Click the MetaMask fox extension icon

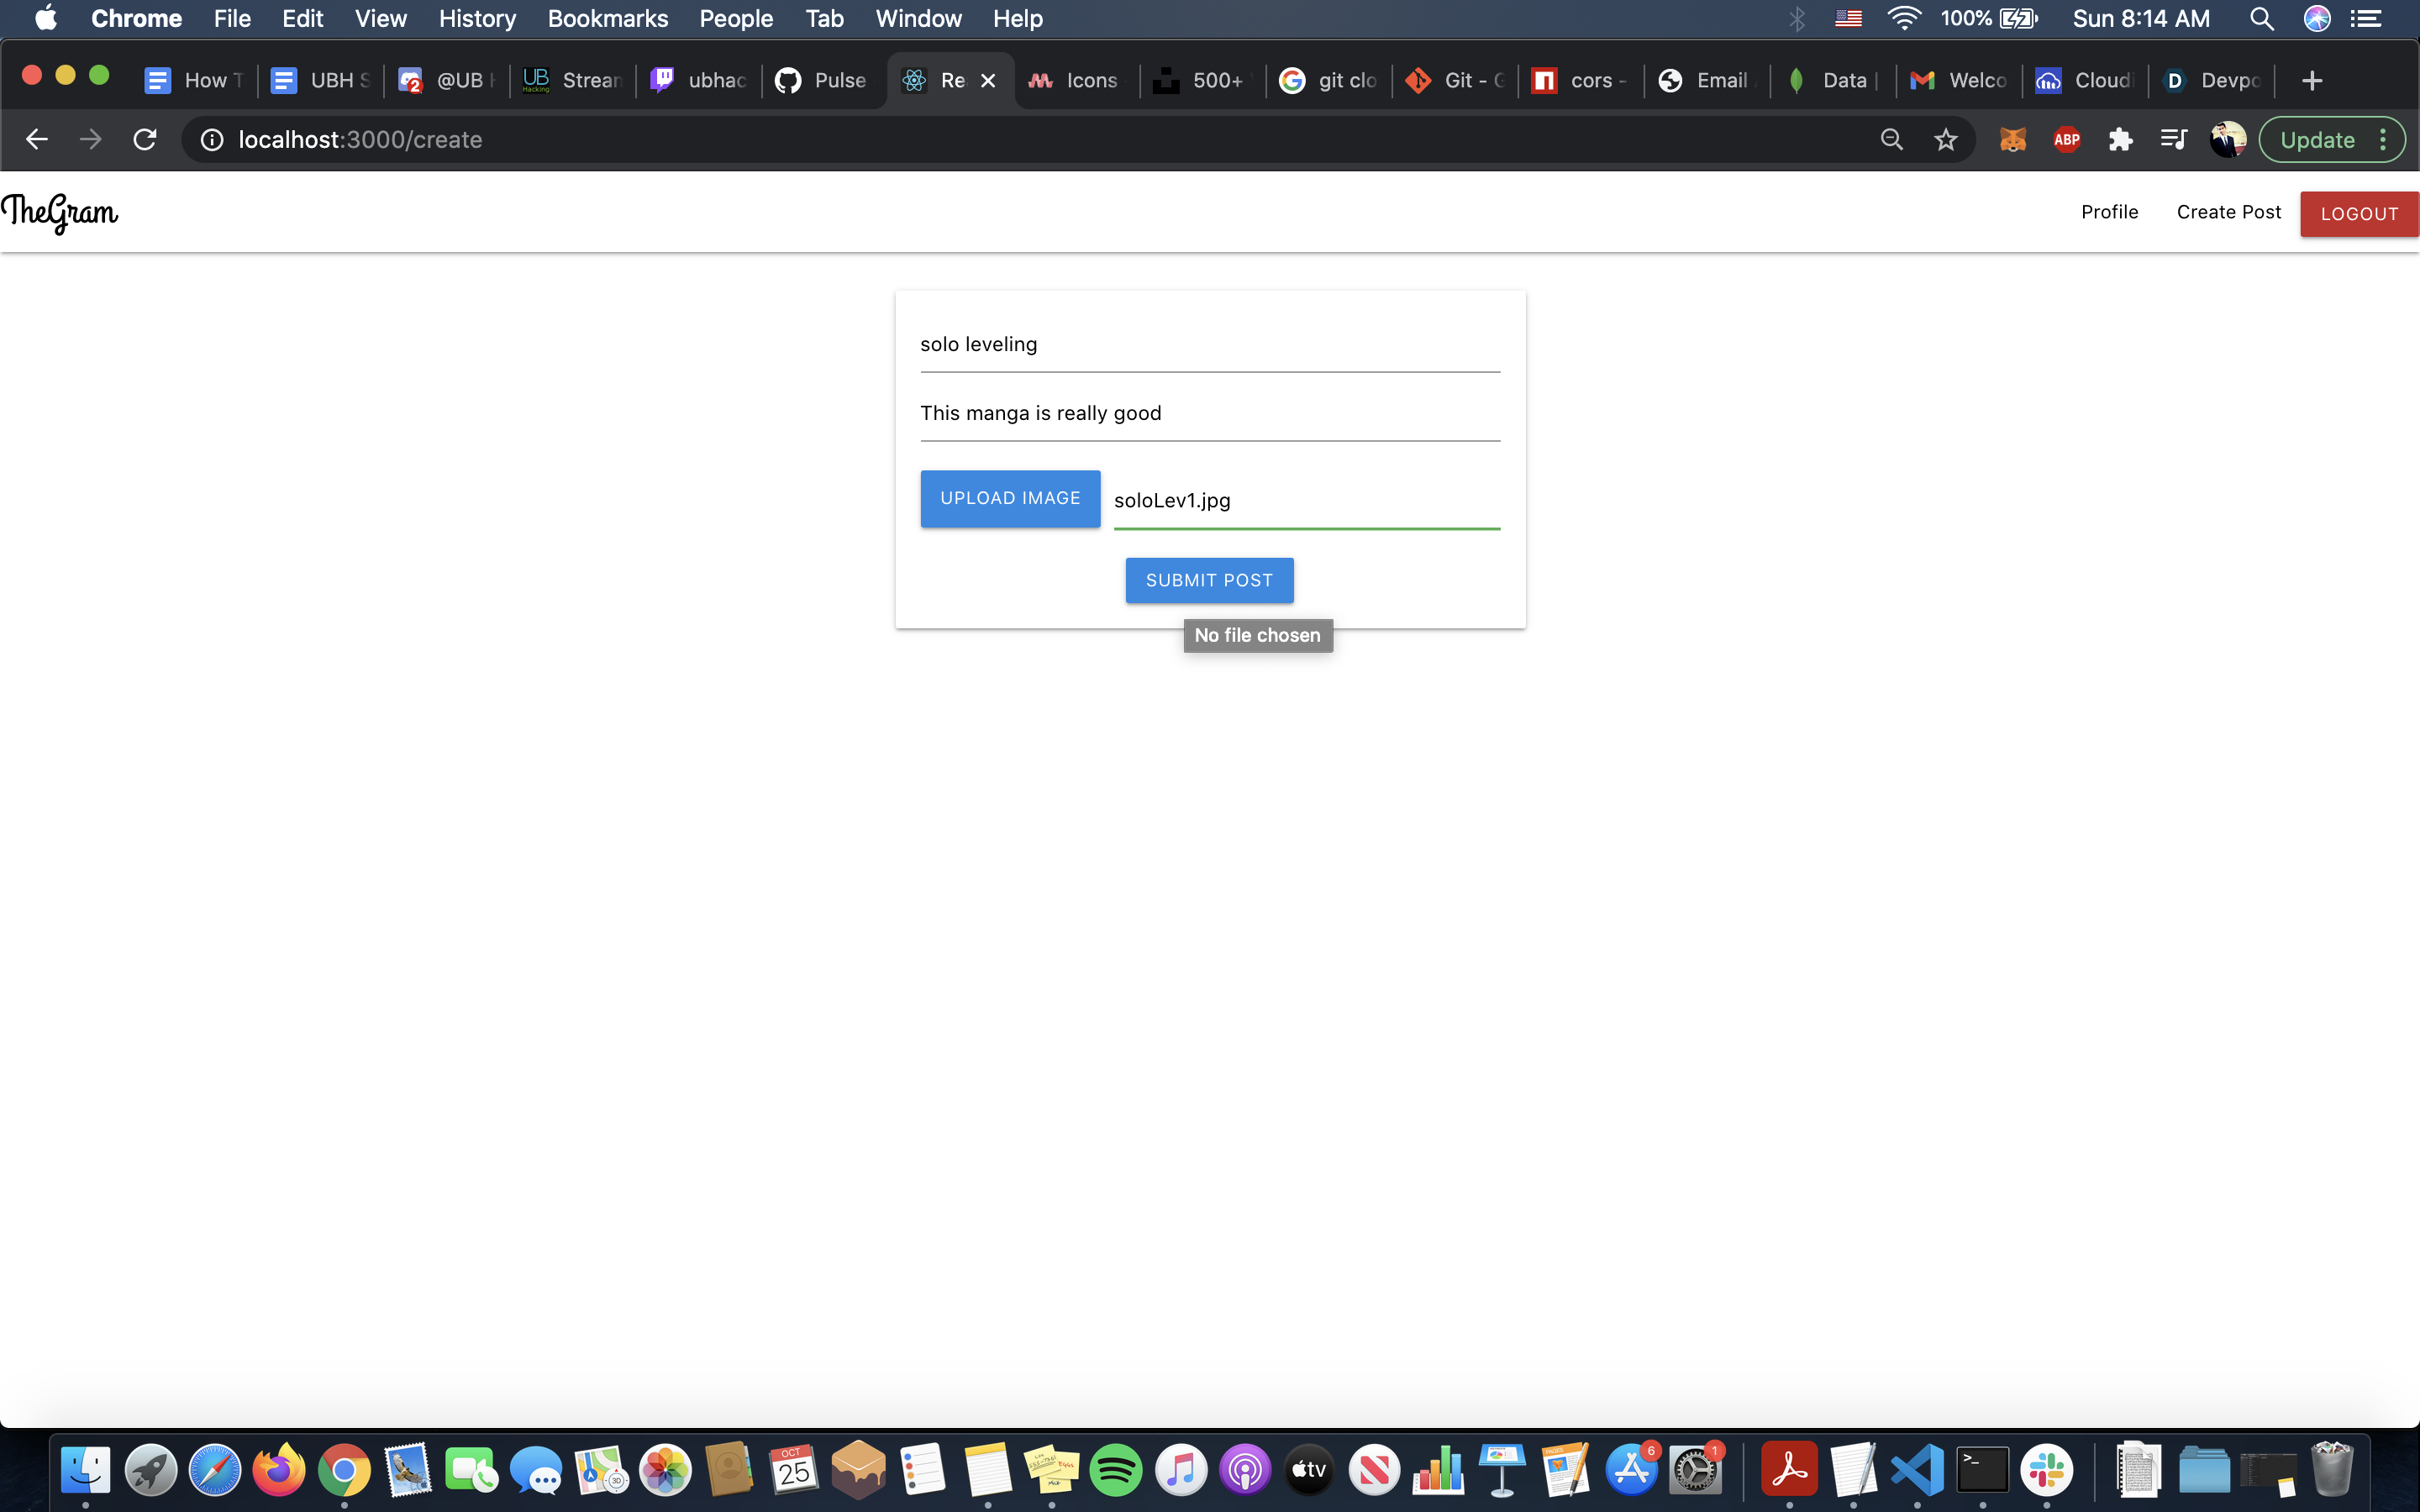(2012, 140)
